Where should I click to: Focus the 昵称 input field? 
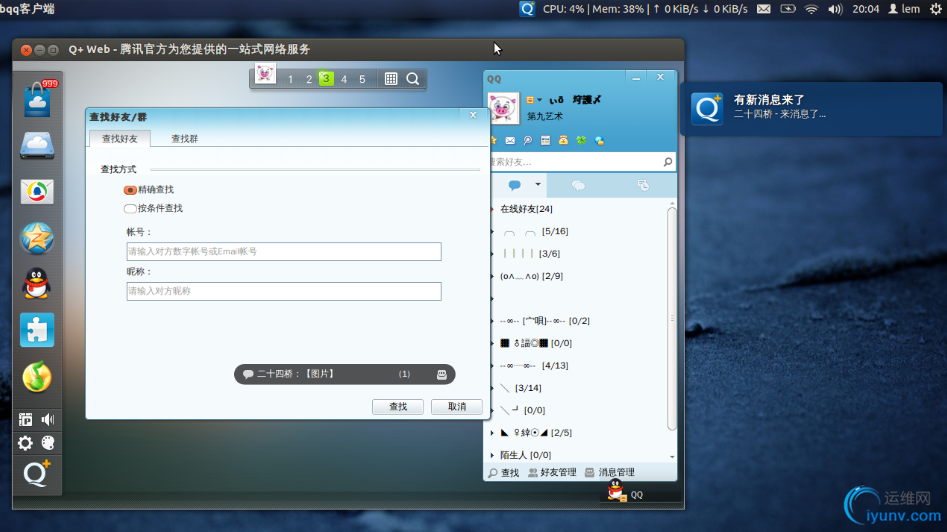point(284,291)
